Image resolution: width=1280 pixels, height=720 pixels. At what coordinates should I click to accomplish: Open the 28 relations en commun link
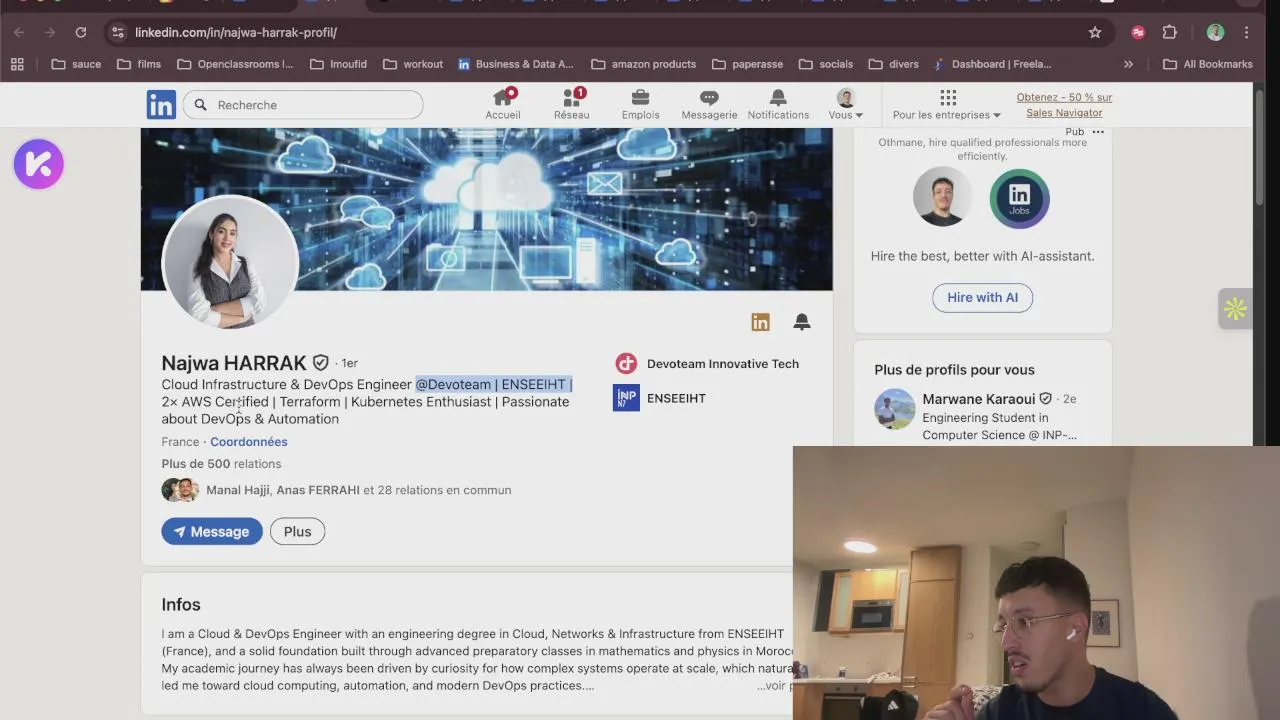tap(358, 490)
